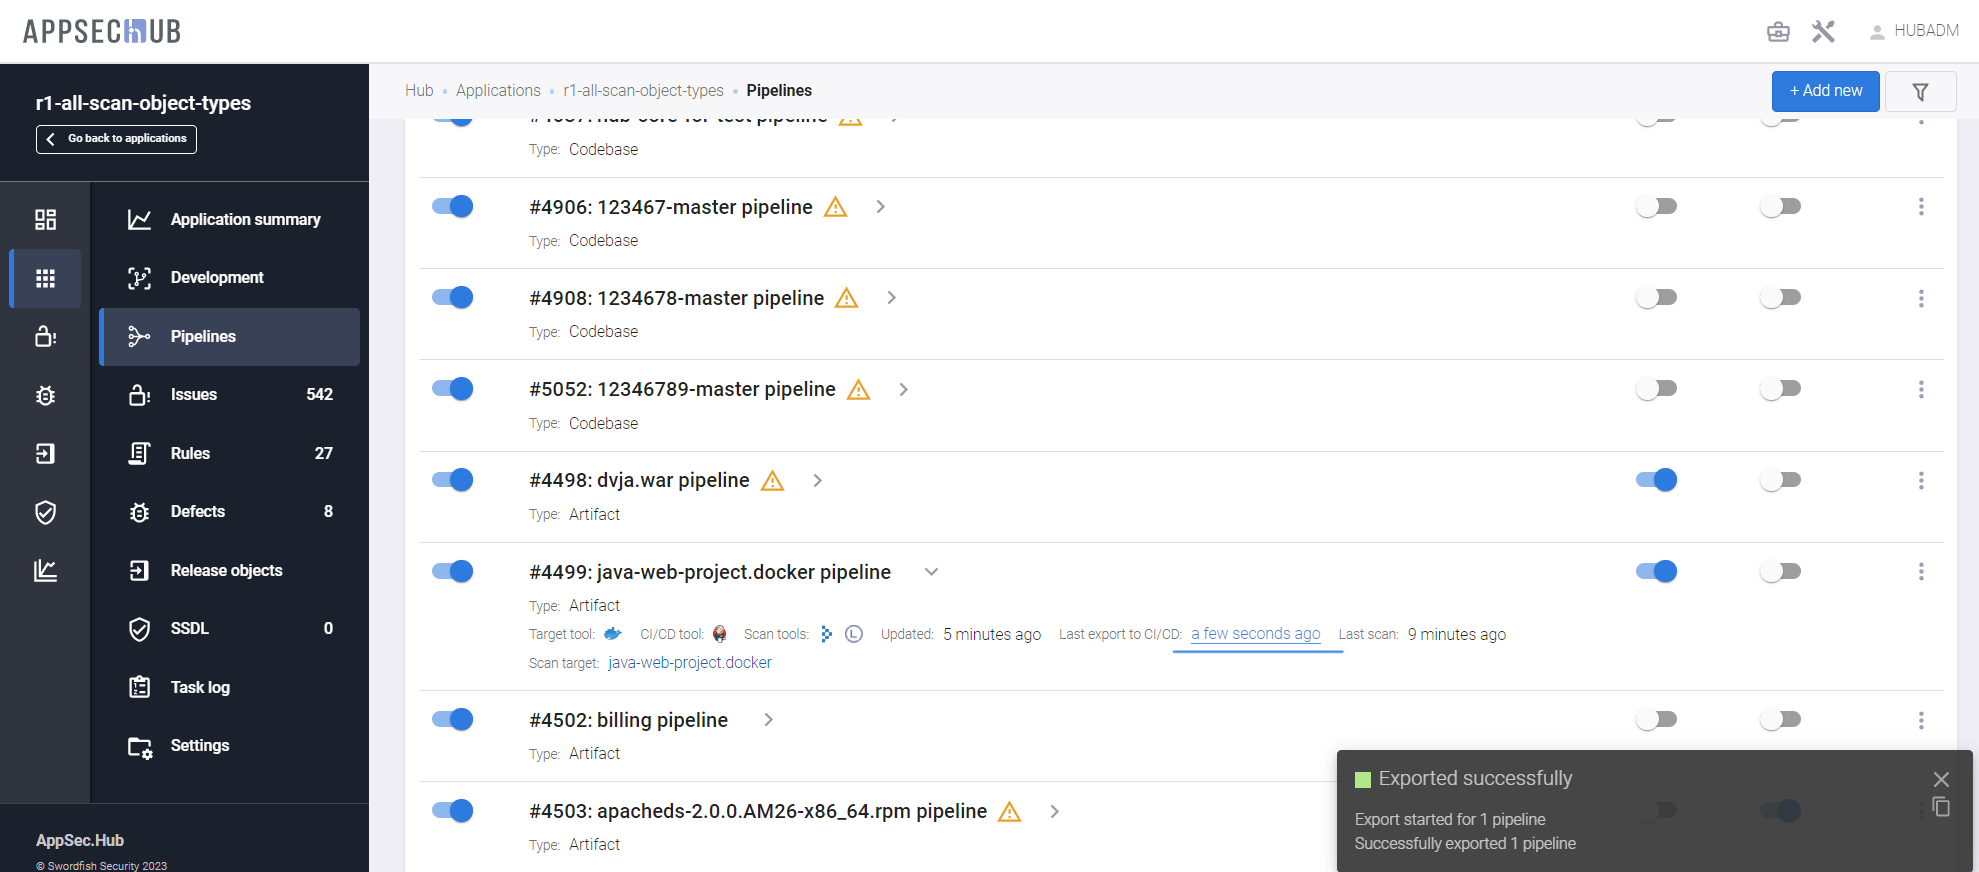Click the Add new button
Screen dimensions: 1979x872
pos(1825,91)
